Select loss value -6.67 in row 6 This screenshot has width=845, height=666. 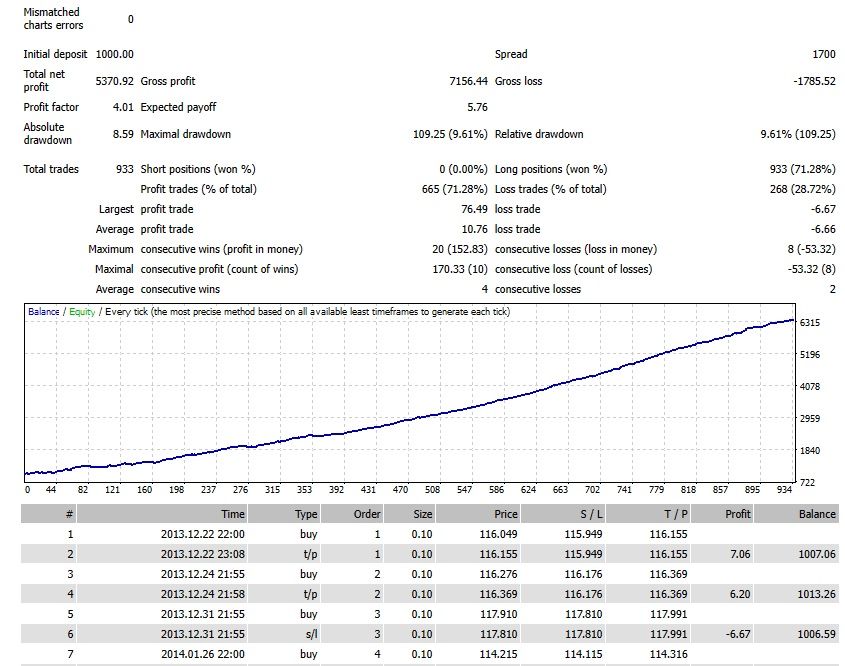(x=738, y=634)
